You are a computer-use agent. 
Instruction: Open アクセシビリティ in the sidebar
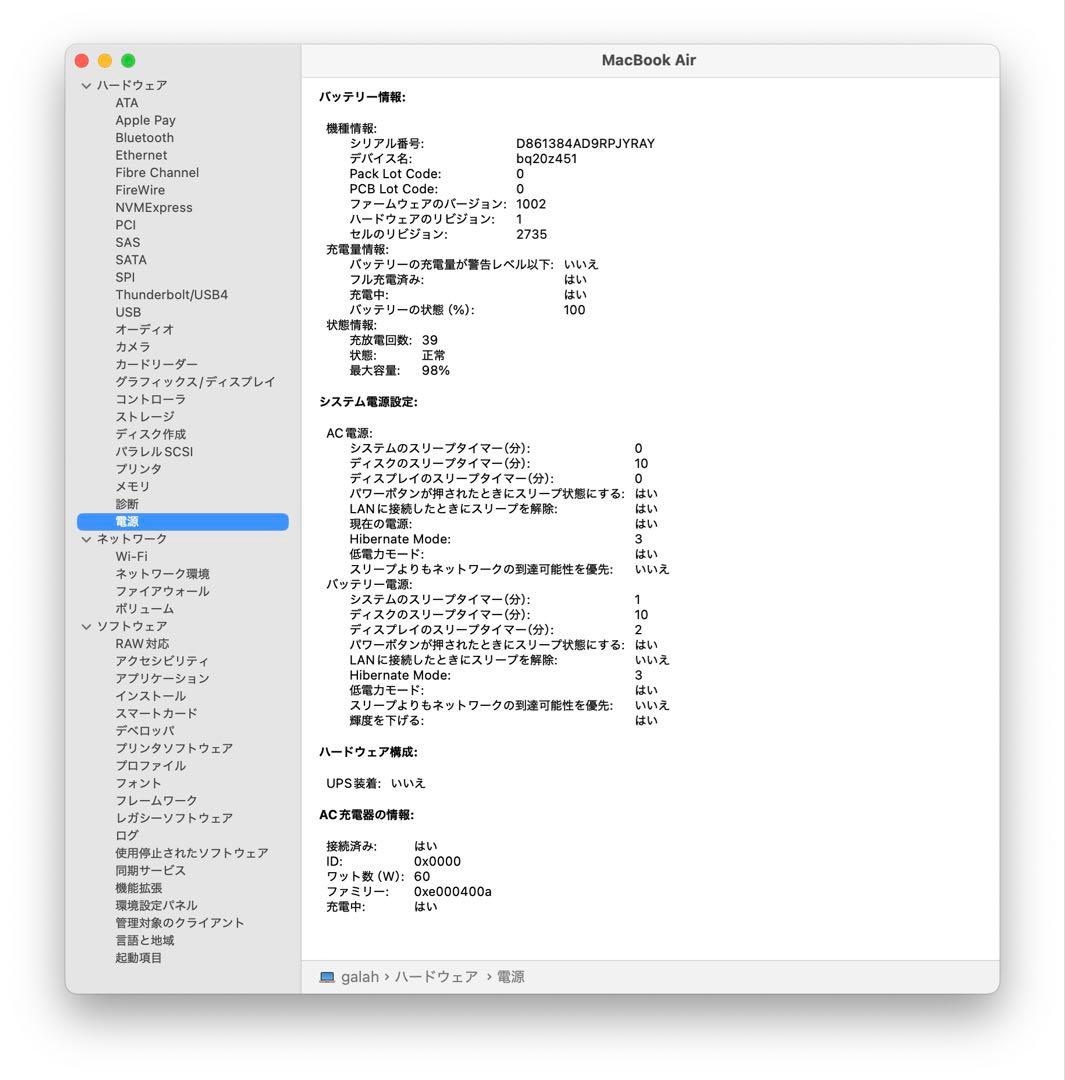pyautogui.click(x=162, y=661)
